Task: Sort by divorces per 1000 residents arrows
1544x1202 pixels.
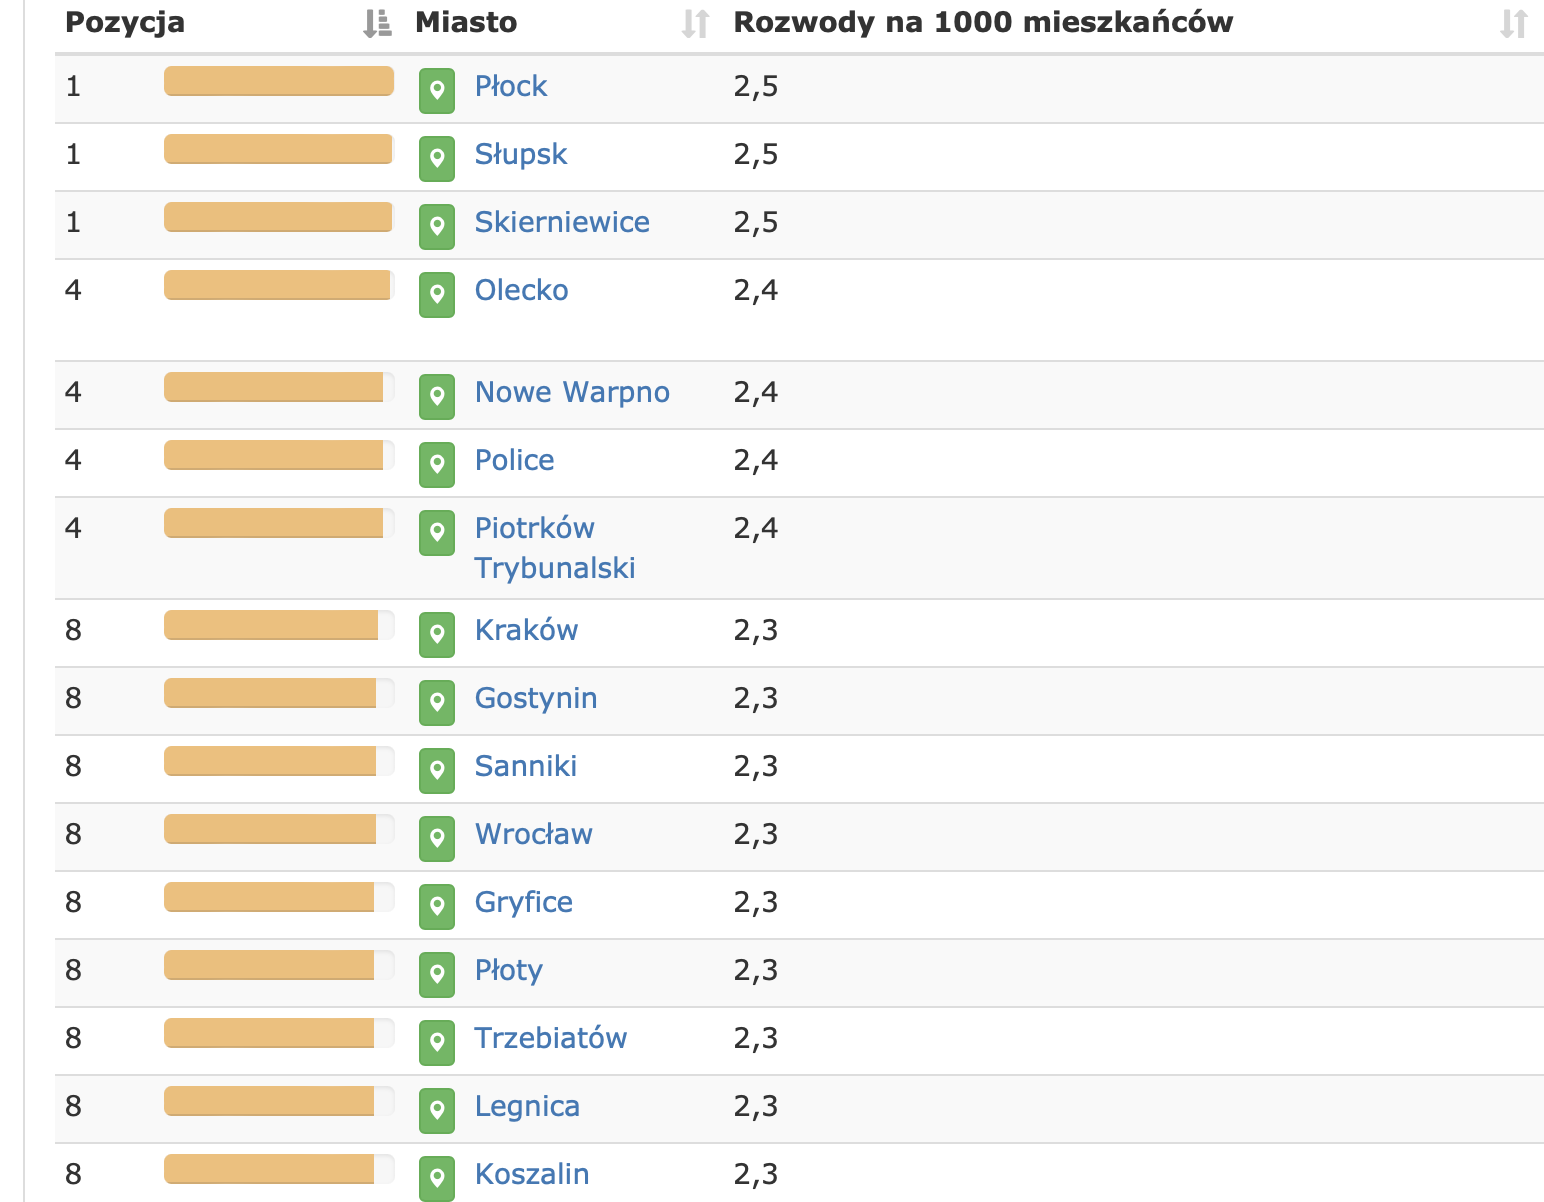Action: pyautogui.click(x=1513, y=23)
